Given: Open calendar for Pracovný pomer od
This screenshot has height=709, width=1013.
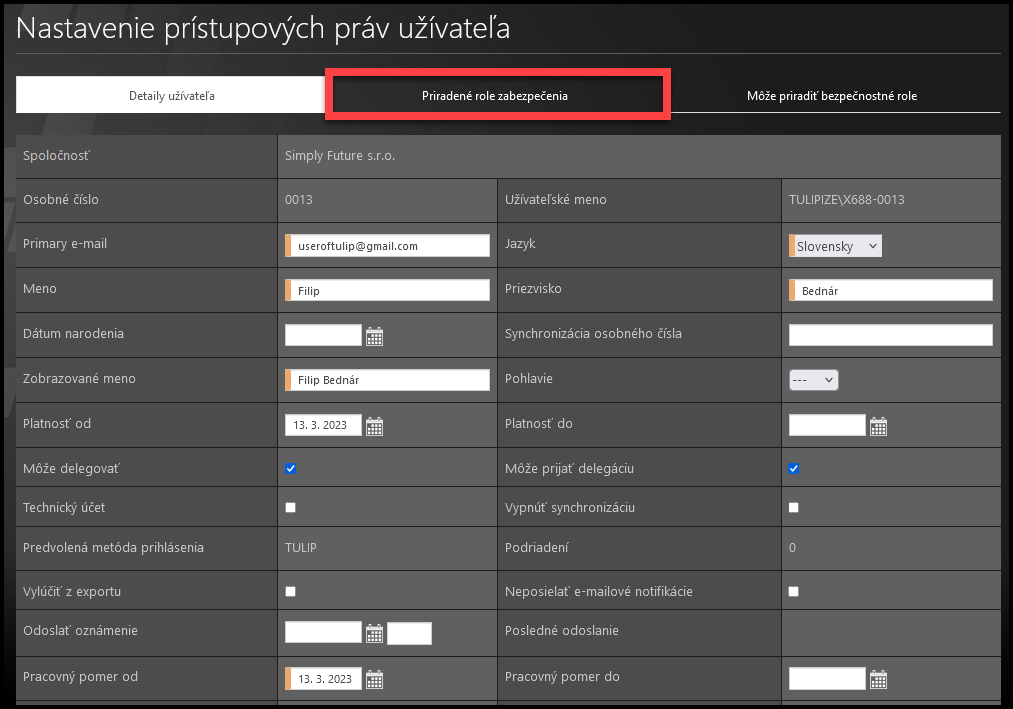Looking at the screenshot, I should (374, 680).
